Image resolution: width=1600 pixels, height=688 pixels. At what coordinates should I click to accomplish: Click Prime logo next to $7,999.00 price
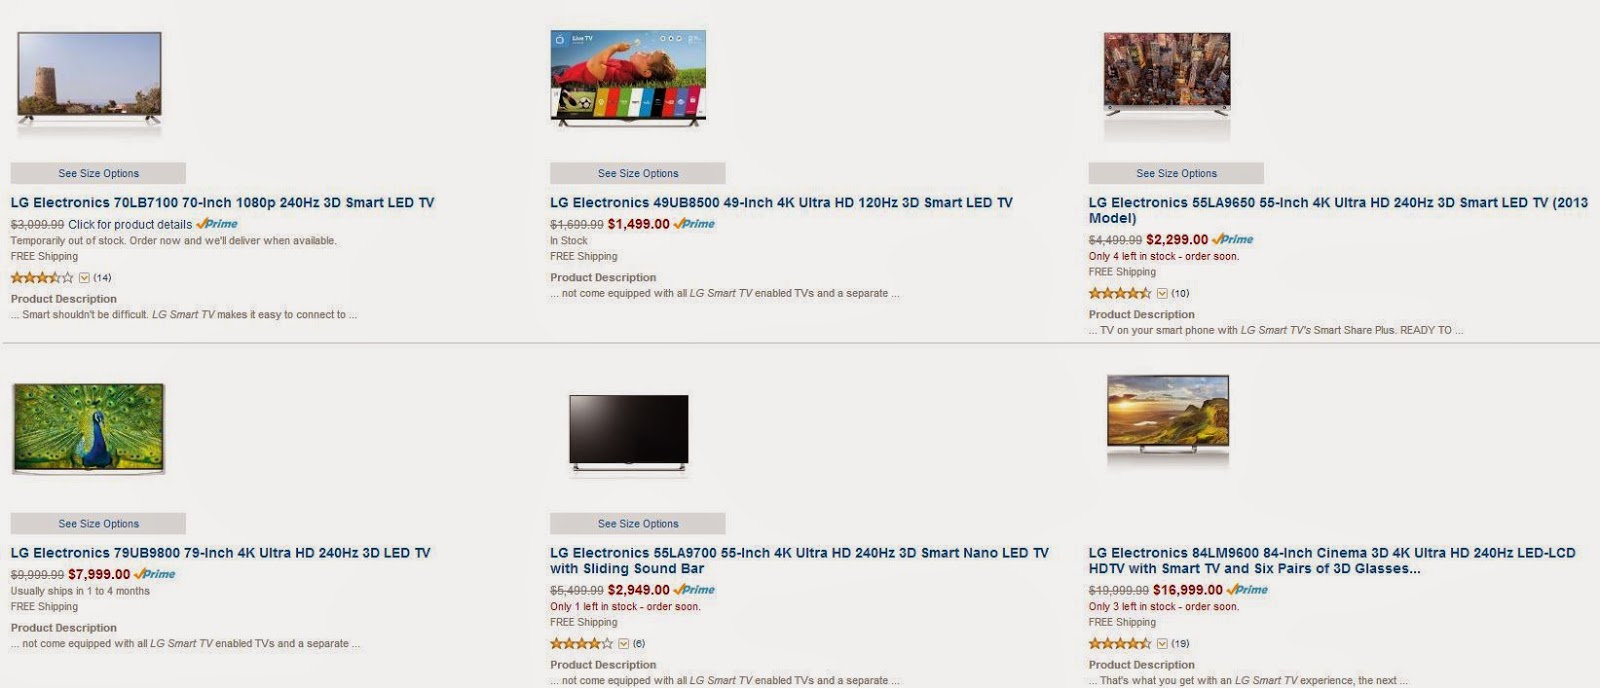[x=154, y=574]
